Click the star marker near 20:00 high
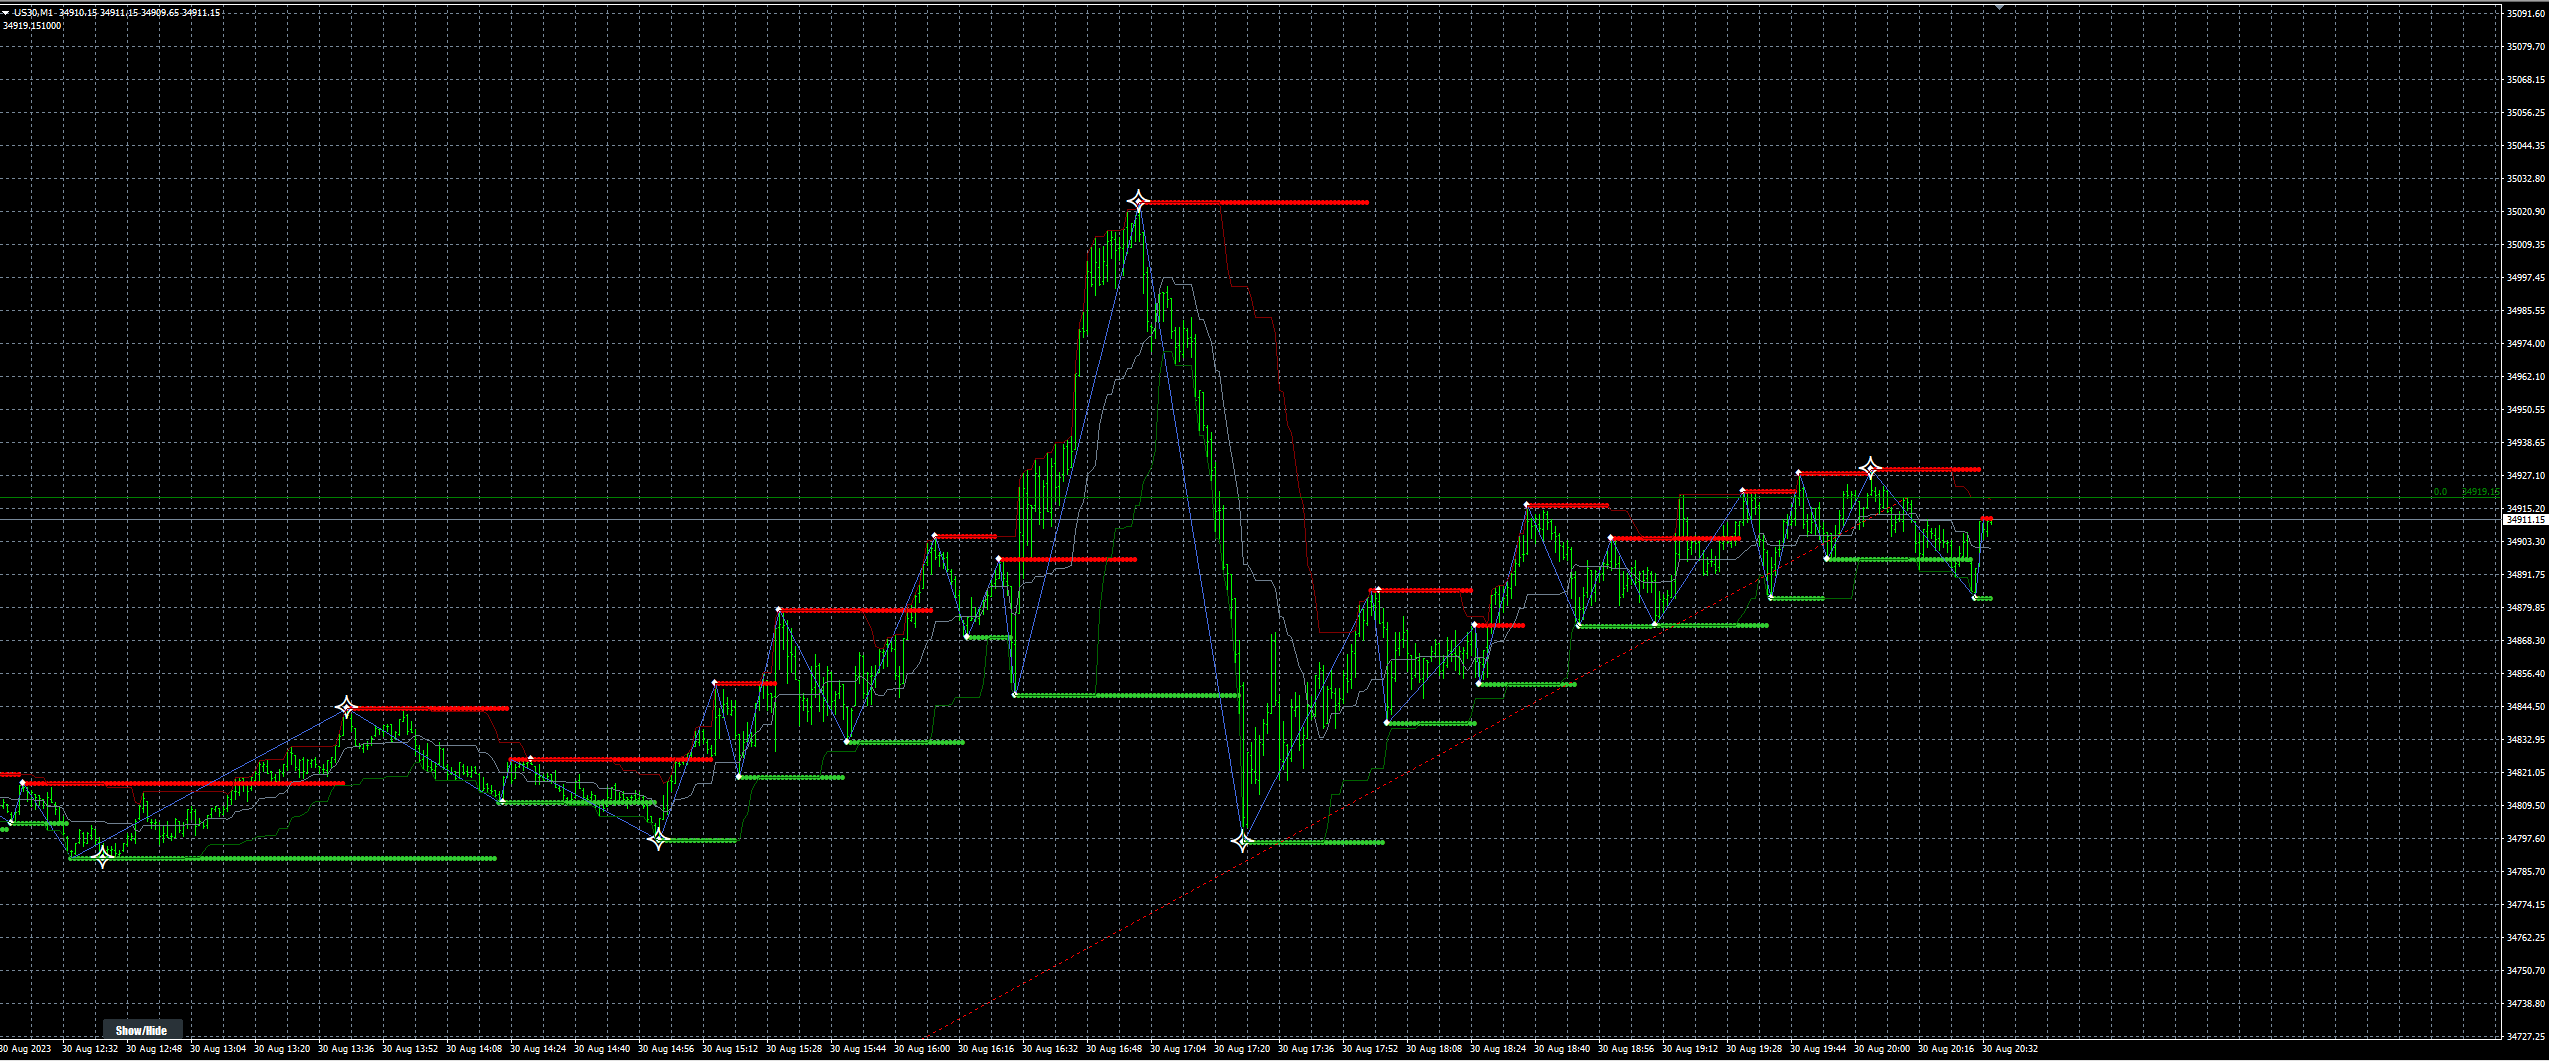Image resolution: width=2549 pixels, height=1061 pixels. (1870, 468)
